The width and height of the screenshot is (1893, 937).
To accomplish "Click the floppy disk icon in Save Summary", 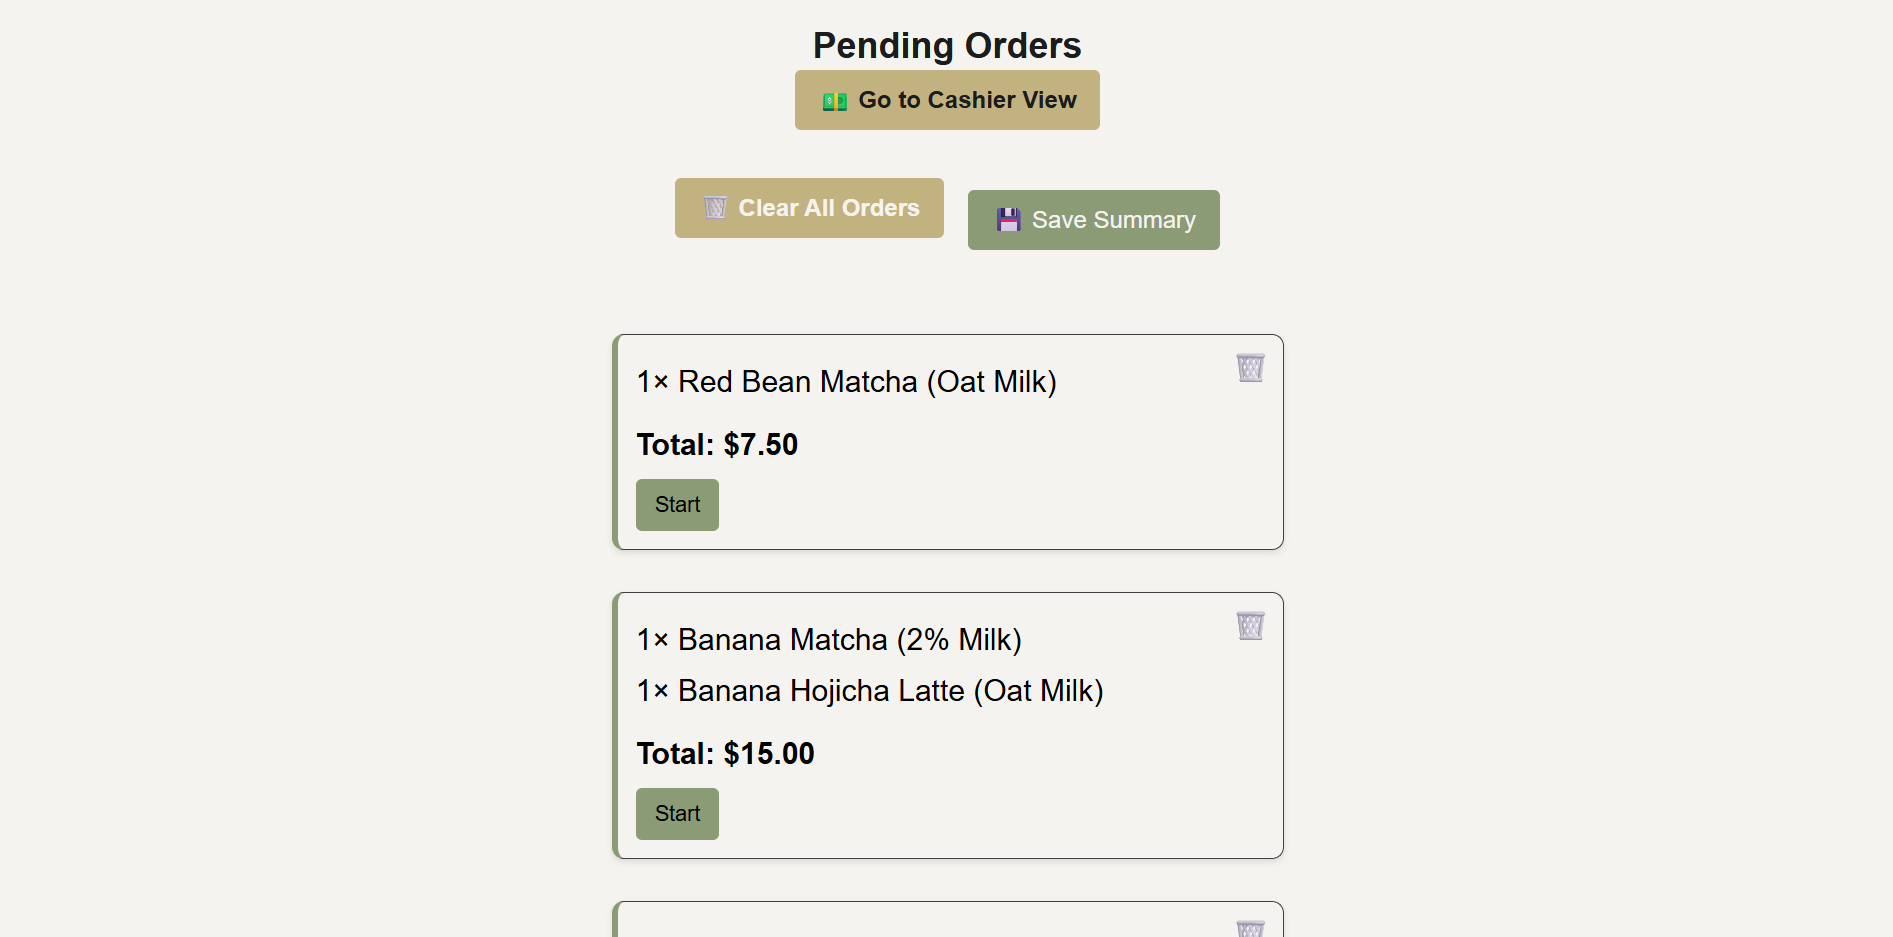I will [1008, 220].
